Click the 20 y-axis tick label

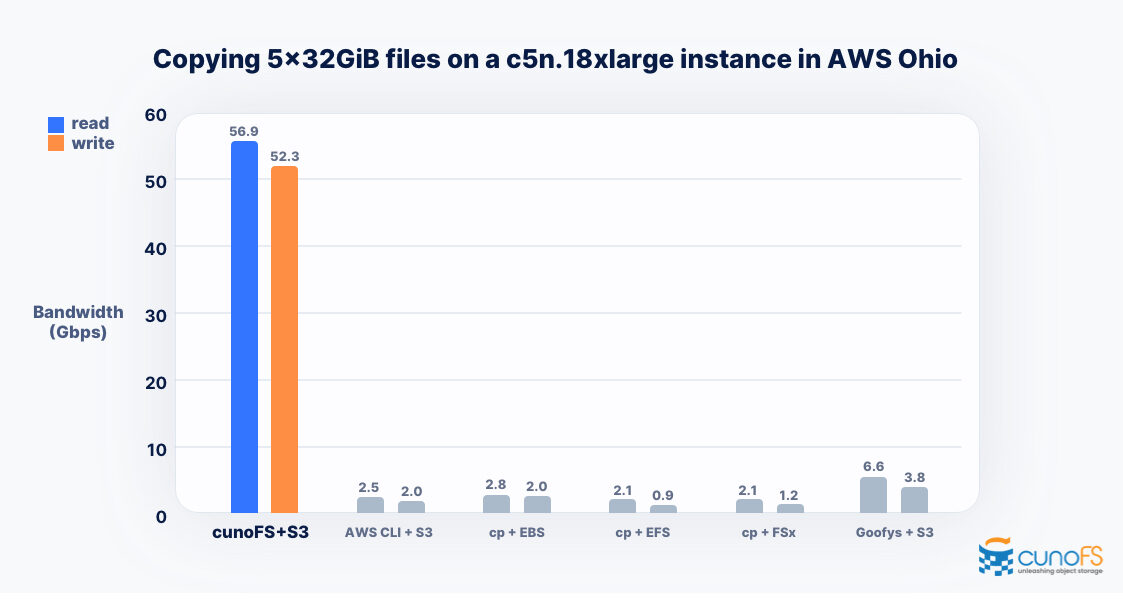(155, 383)
